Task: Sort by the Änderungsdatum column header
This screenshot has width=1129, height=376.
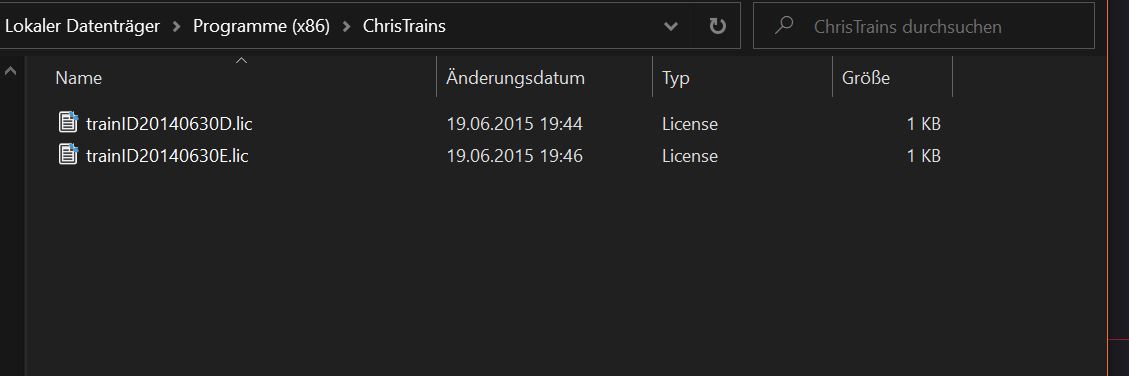Action: (x=515, y=78)
